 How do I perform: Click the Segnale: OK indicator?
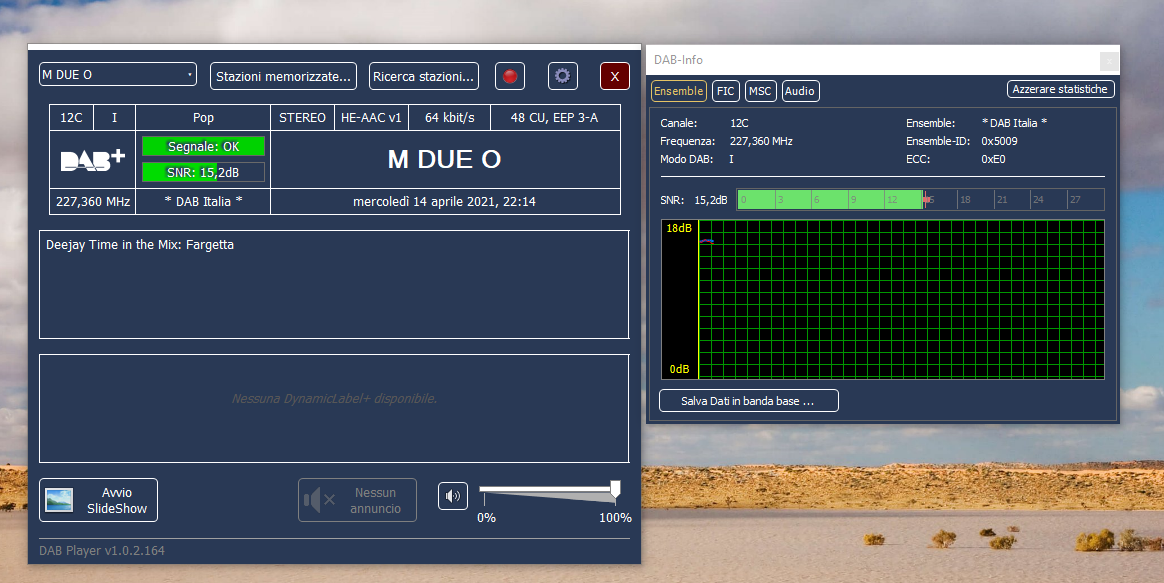pos(203,146)
